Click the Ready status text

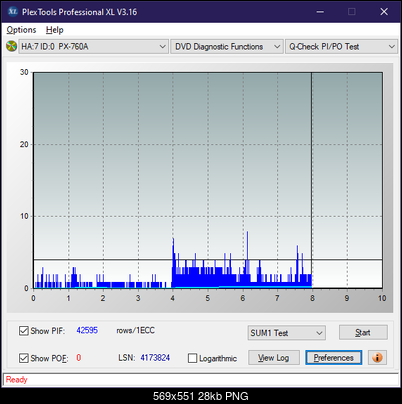16,380
